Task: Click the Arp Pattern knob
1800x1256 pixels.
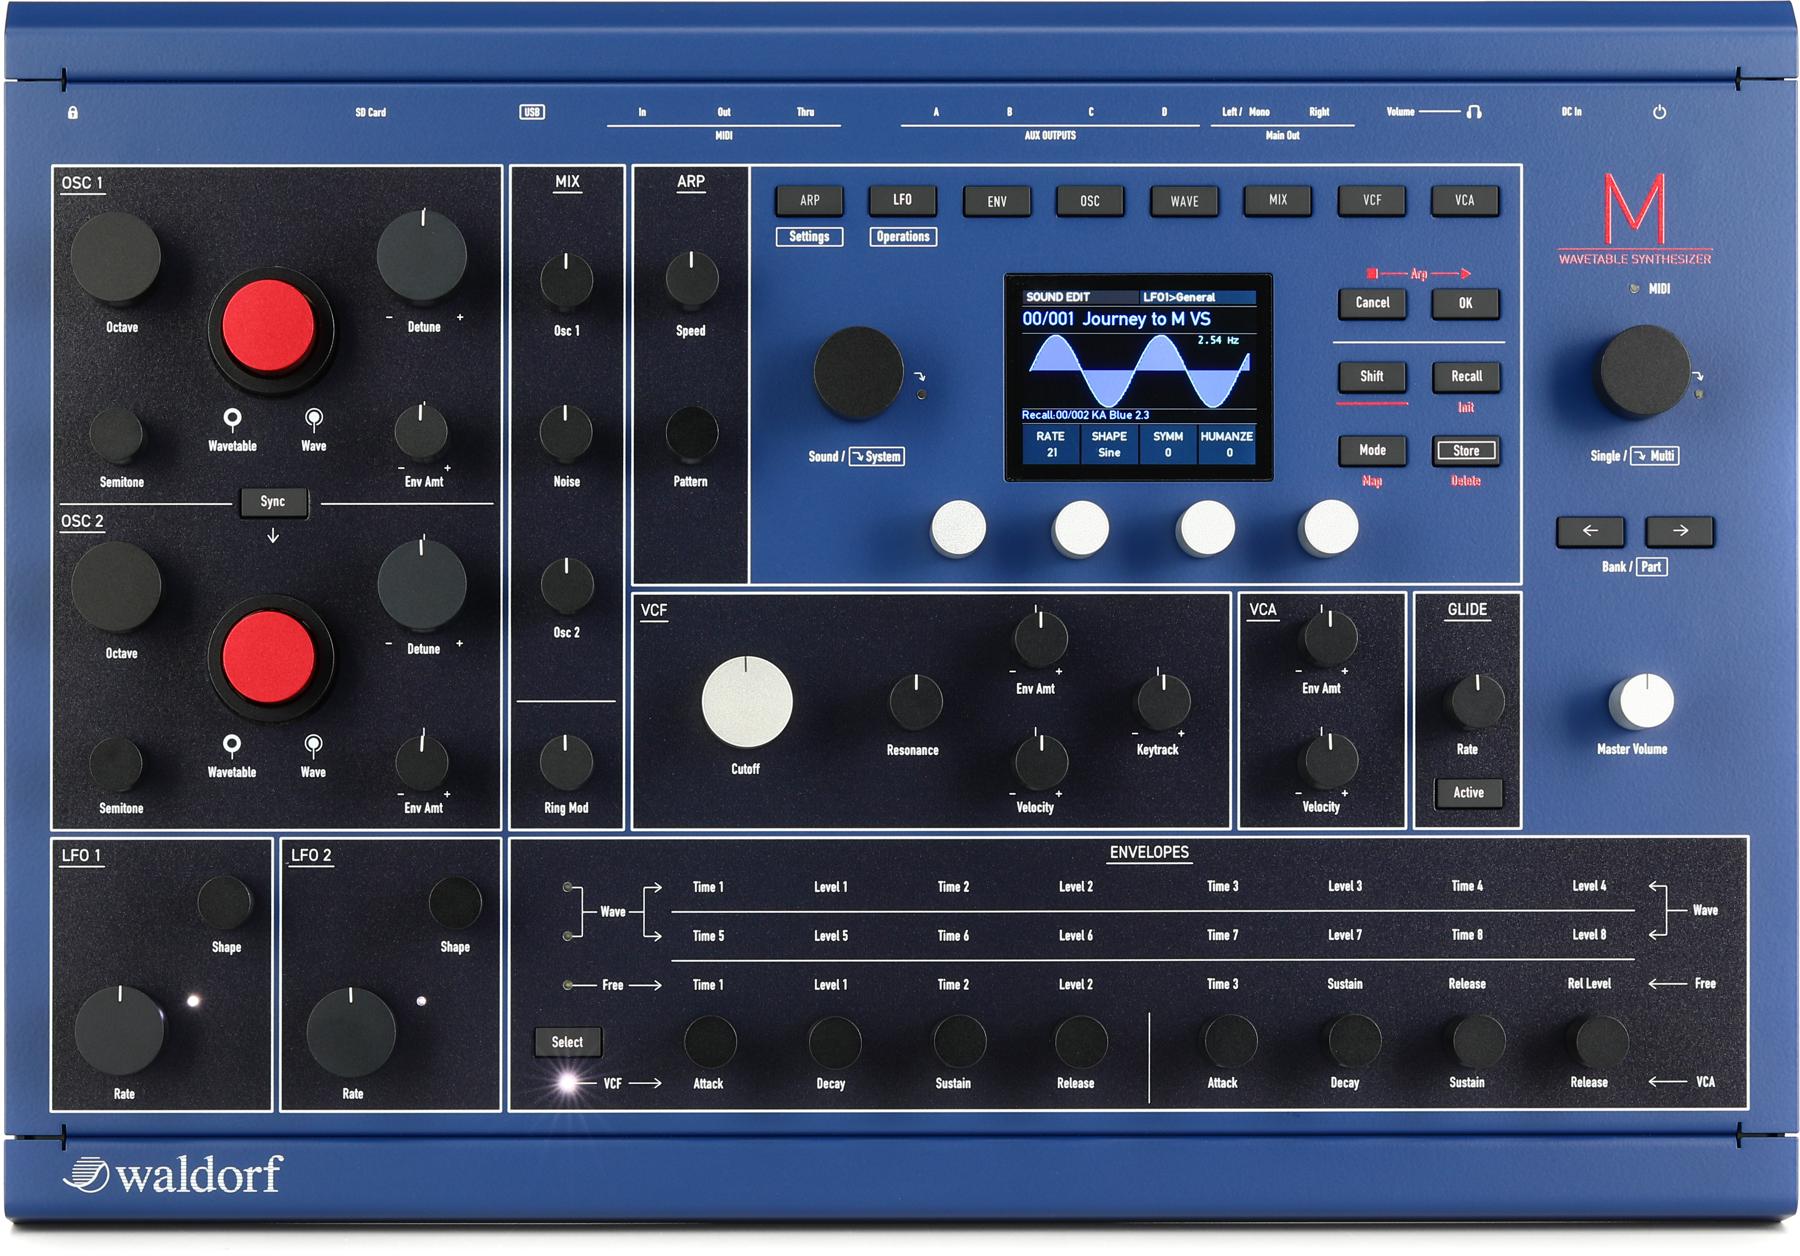Action: (692, 434)
